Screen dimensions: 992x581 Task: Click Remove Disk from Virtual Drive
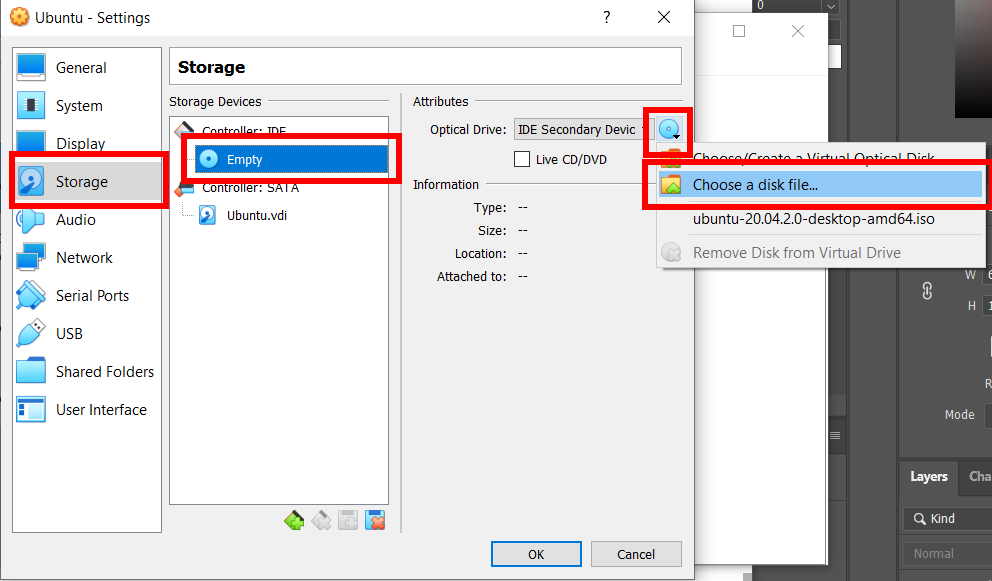pos(820,253)
